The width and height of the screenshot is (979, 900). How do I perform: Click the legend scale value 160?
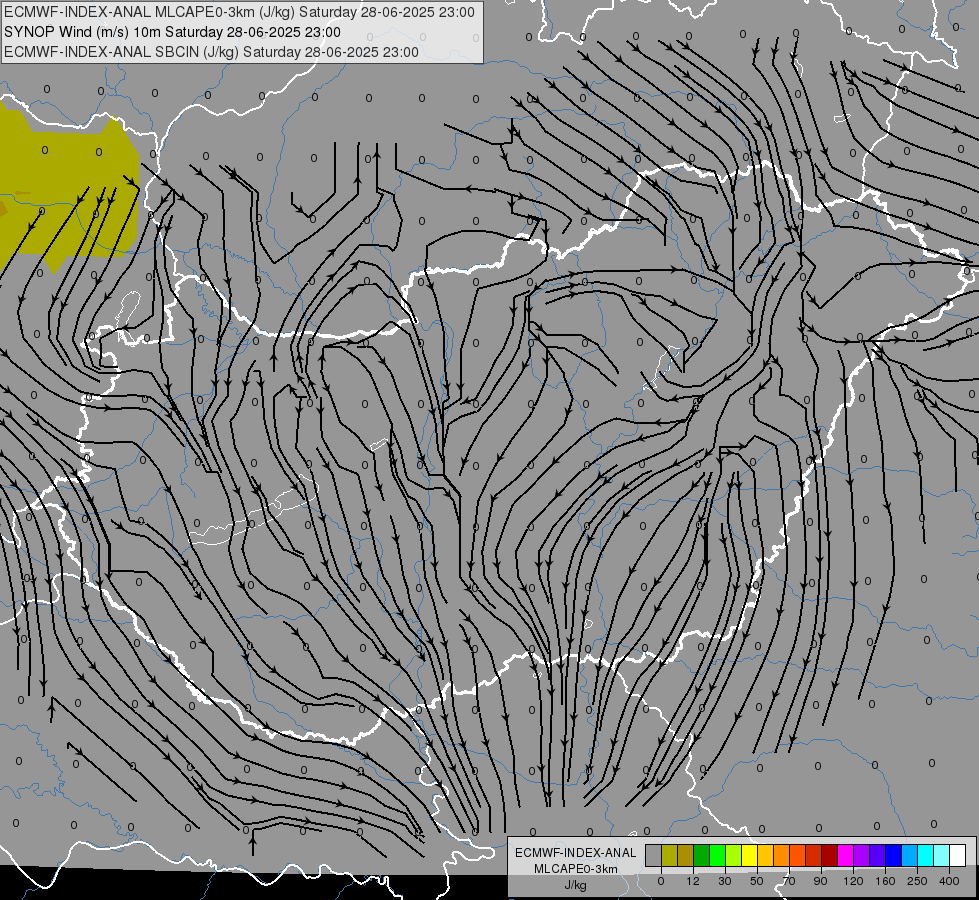[885, 881]
